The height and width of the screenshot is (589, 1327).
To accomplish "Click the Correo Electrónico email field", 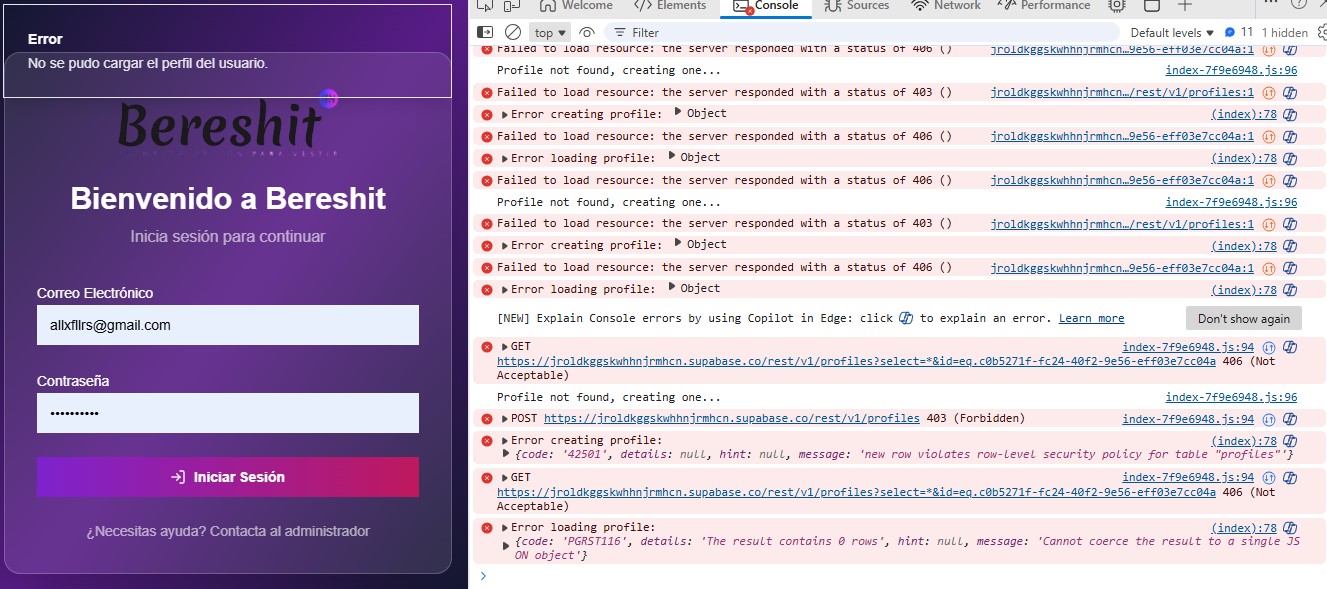I will [x=228, y=325].
